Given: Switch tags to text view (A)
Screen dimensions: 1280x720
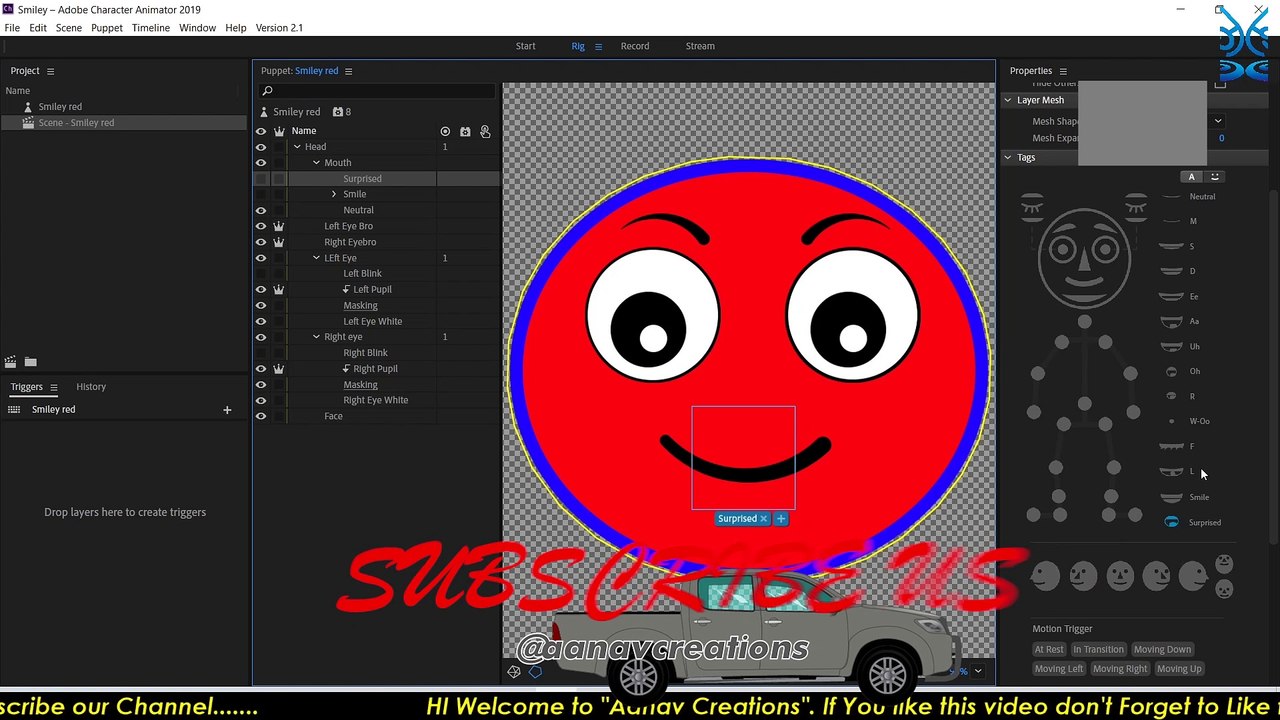Looking at the screenshot, I should (x=1191, y=177).
